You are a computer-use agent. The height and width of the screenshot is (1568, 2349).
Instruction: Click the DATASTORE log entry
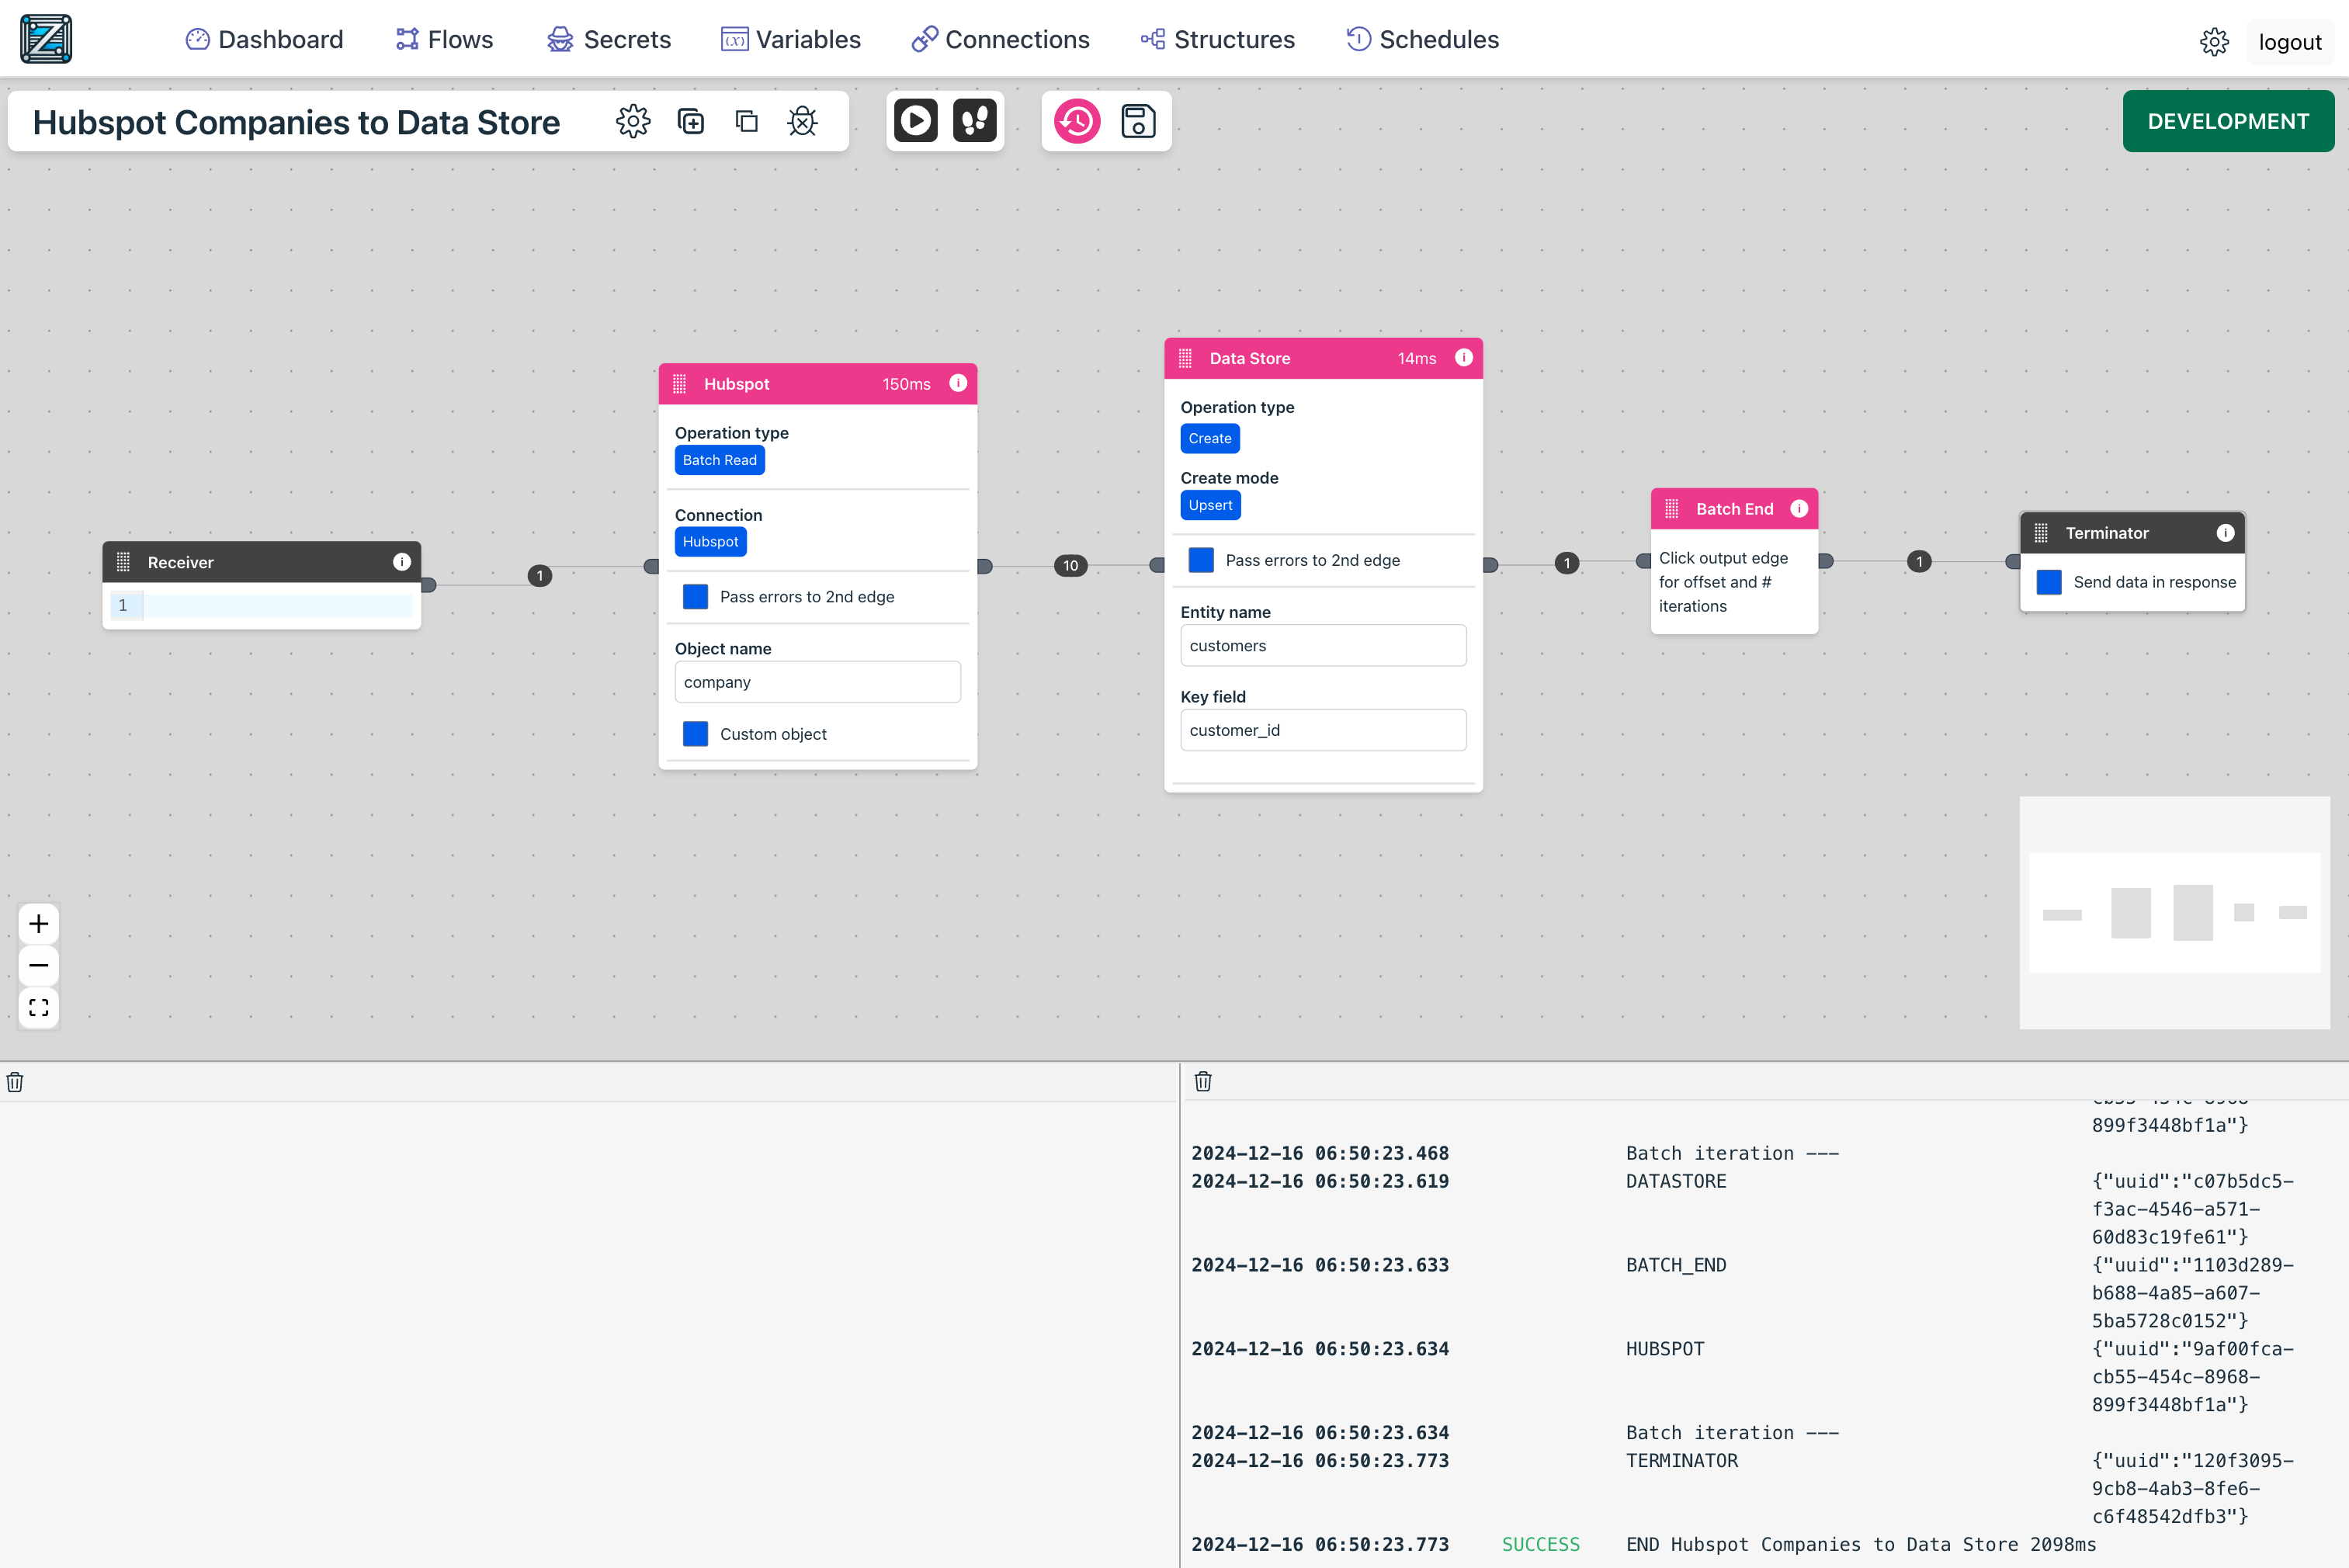1675,1181
